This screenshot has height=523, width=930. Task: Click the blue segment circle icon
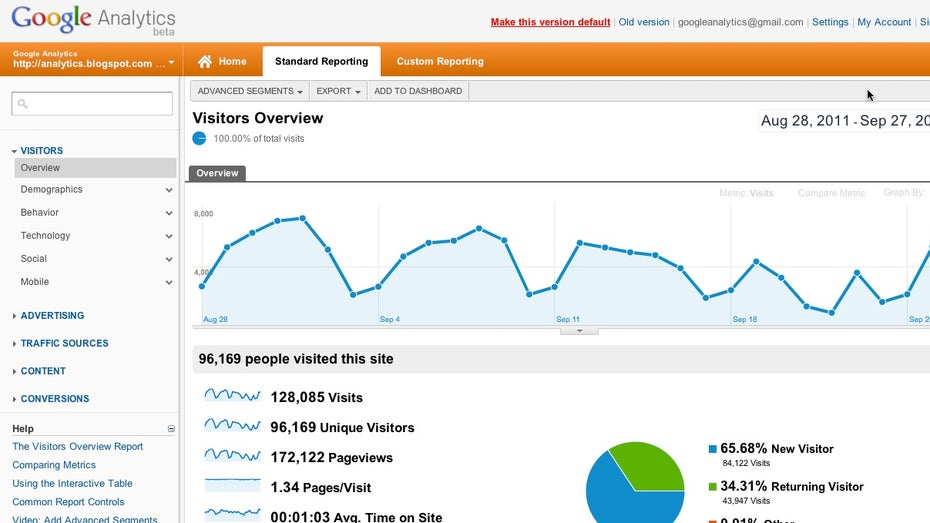(199, 138)
